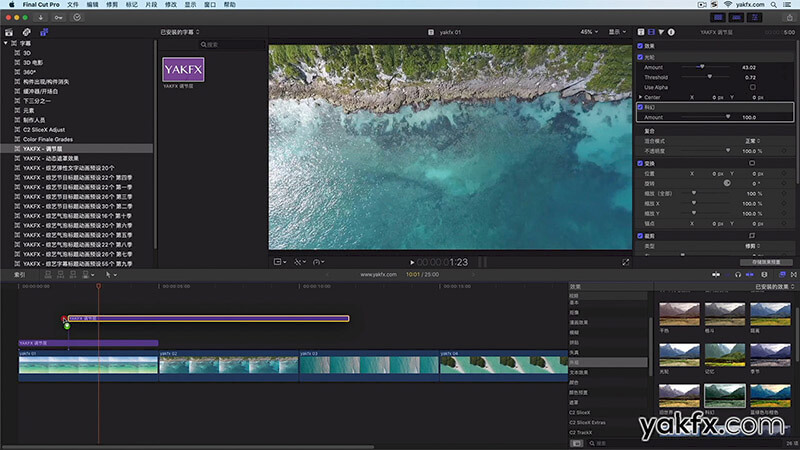Open the 标记 menu
The width and height of the screenshot is (800, 450).
click(x=132, y=5)
